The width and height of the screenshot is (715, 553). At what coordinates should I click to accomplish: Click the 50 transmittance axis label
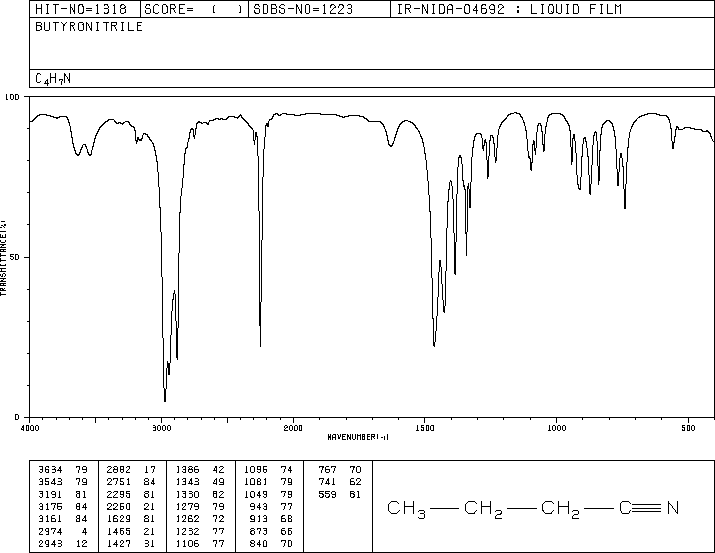click(14, 257)
